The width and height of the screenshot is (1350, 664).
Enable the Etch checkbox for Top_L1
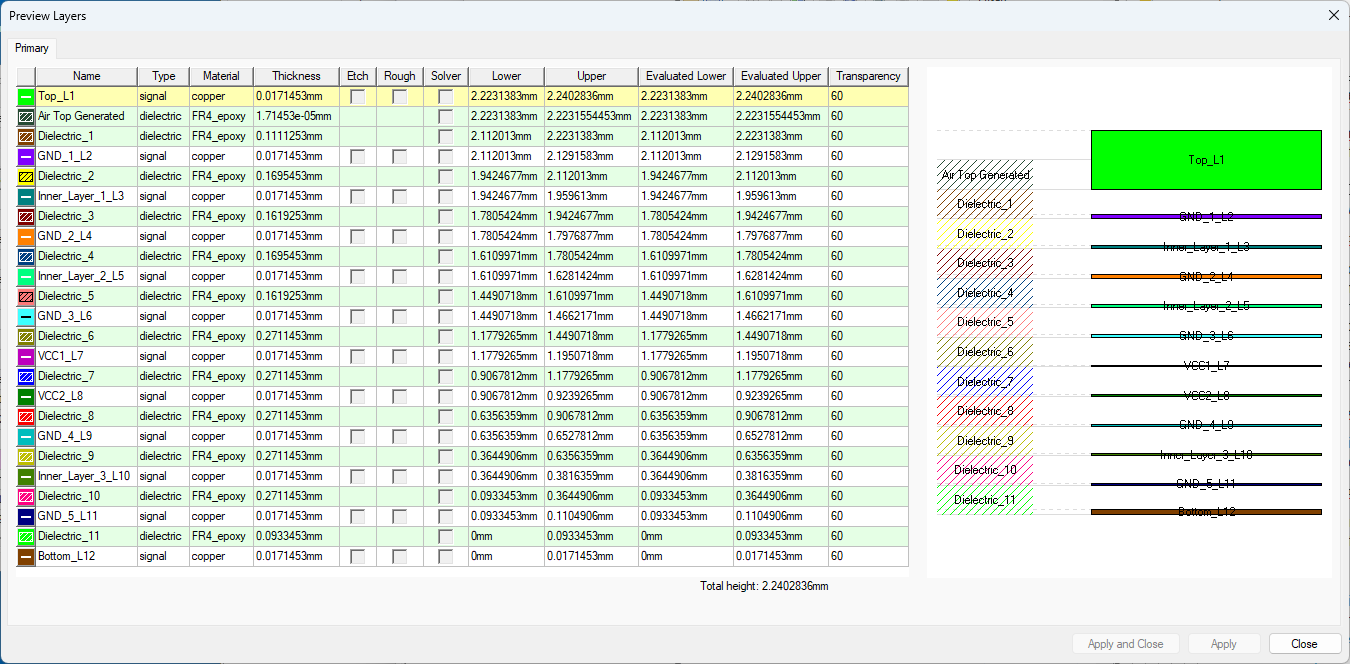click(x=357, y=96)
